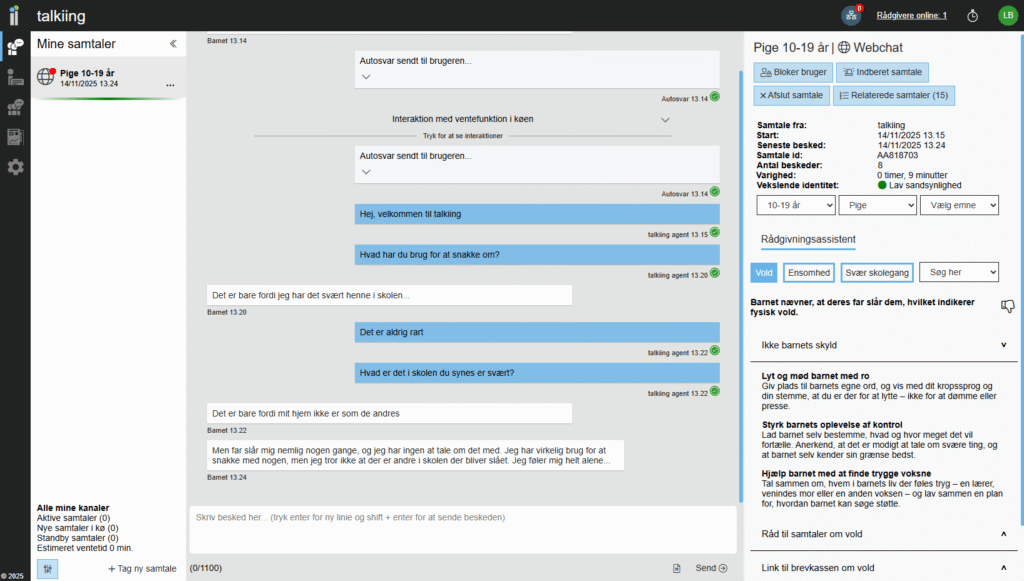Click the thumbs-down feedback icon
Screen dimensions: 1024x581
(x=1007, y=307)
